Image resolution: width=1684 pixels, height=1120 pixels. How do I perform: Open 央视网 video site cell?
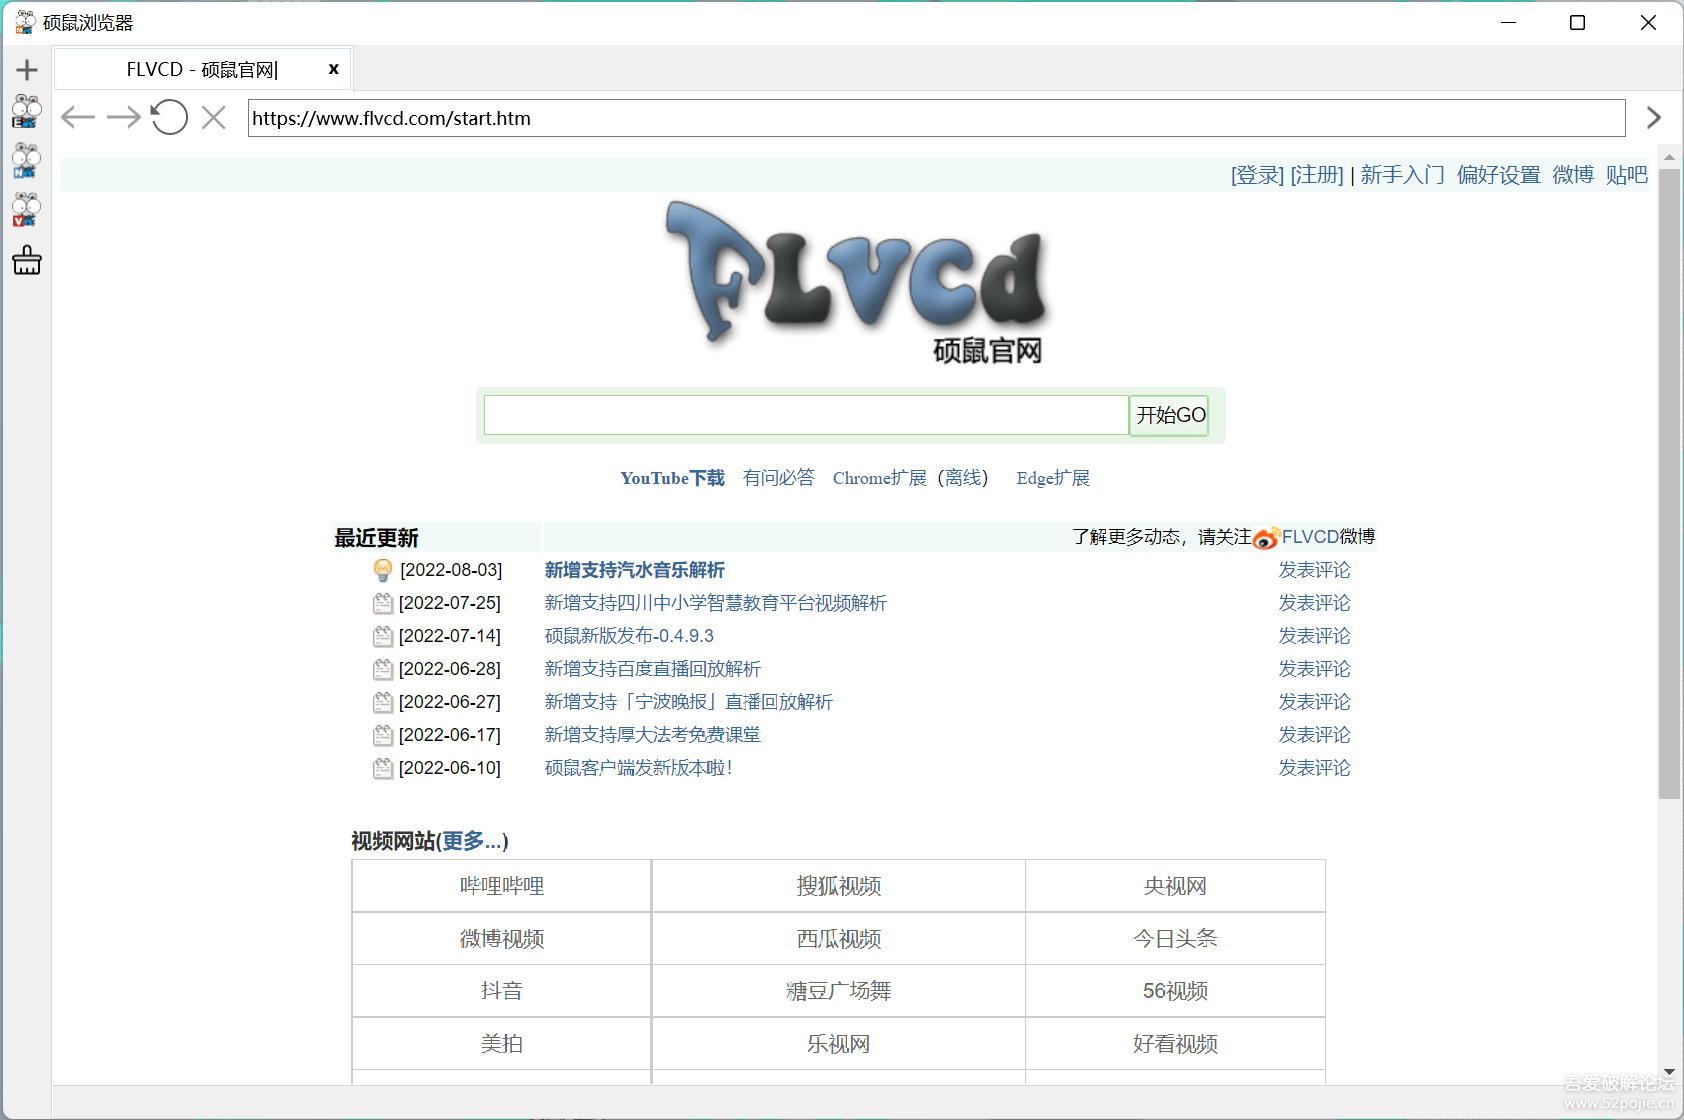click(1175, 886)
